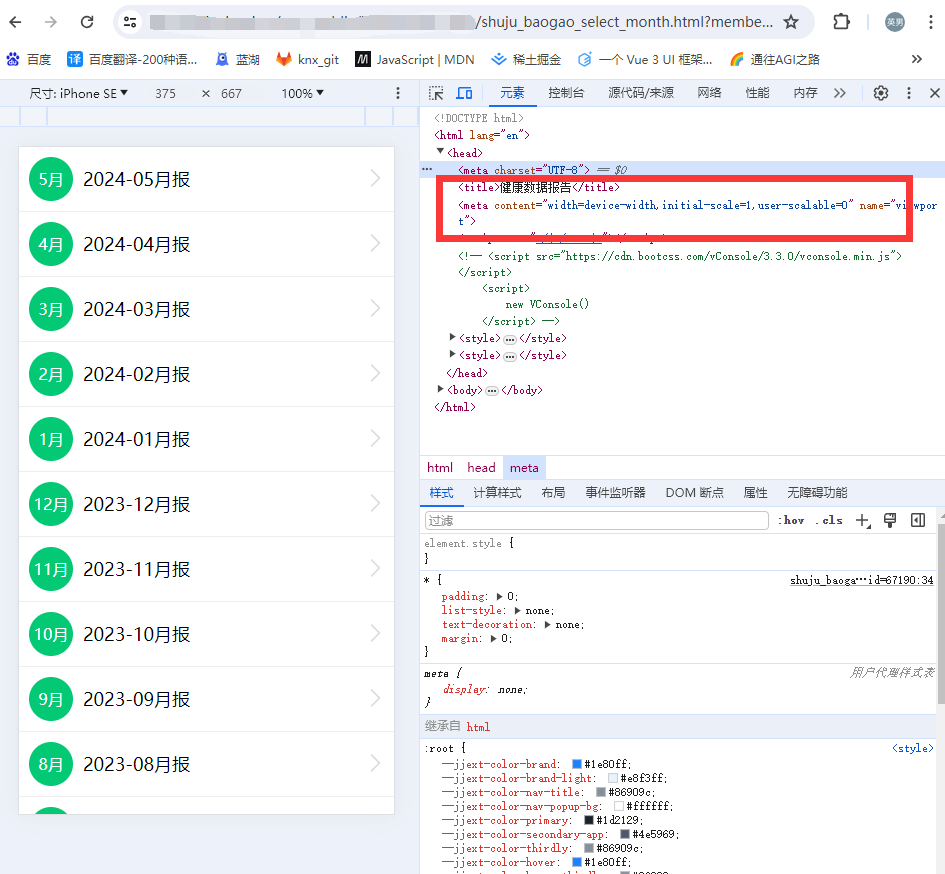
Task: Switch to the 内存 tab
Action: tap(805, 93)
